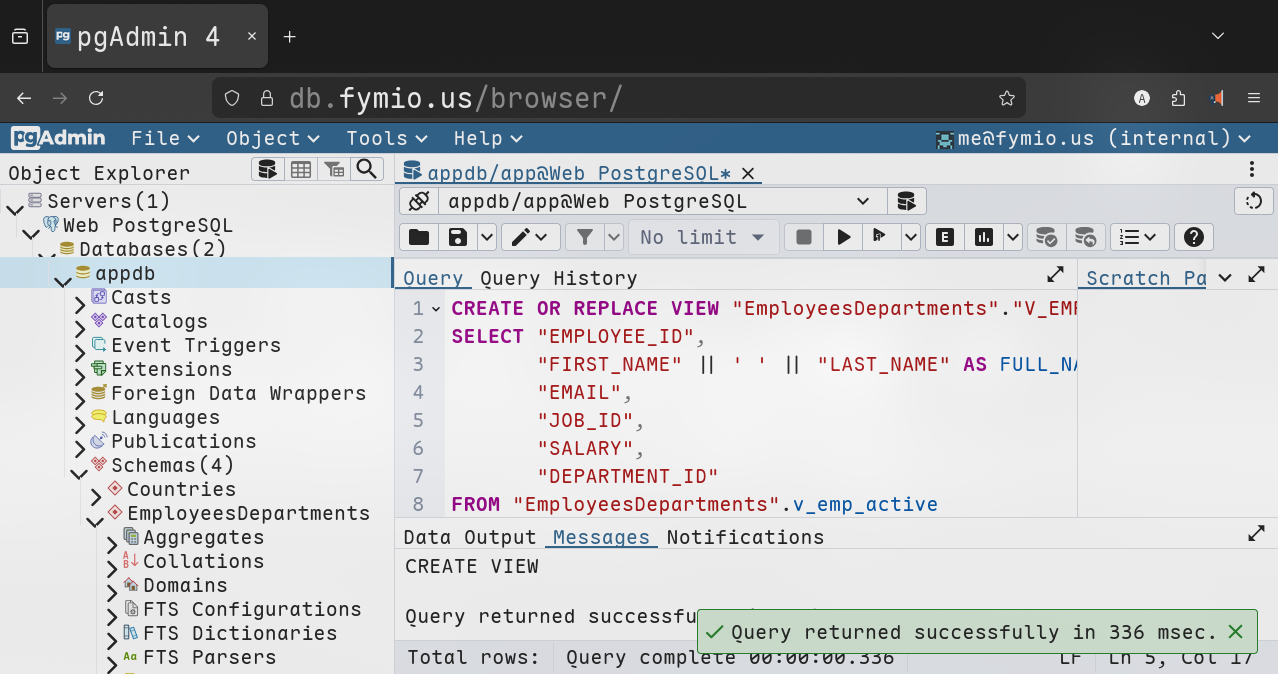Open Search Objects magnifier in Object Explorer
The image size is (1278, 674).
[367, 170]
